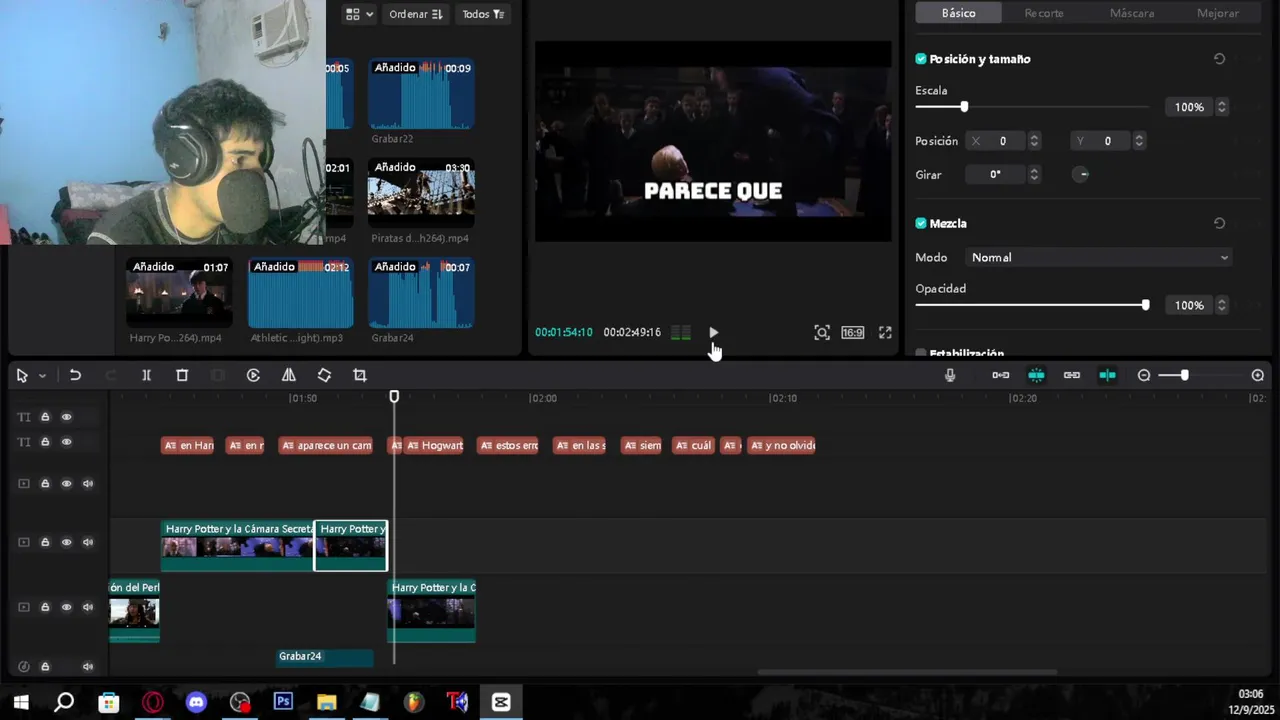Image resolution: width=1280 pixels, height=720 pixels.
Task: Open the Todos filter dropdown
Action: click(484, 14)
